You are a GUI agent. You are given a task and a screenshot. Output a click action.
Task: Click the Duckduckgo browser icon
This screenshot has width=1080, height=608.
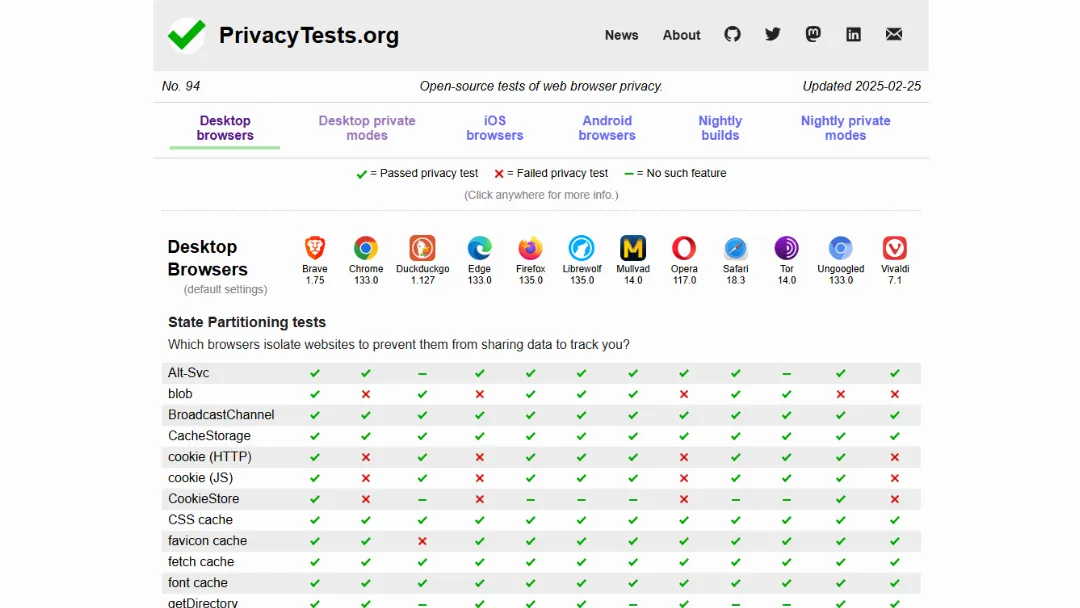[422, 248]
